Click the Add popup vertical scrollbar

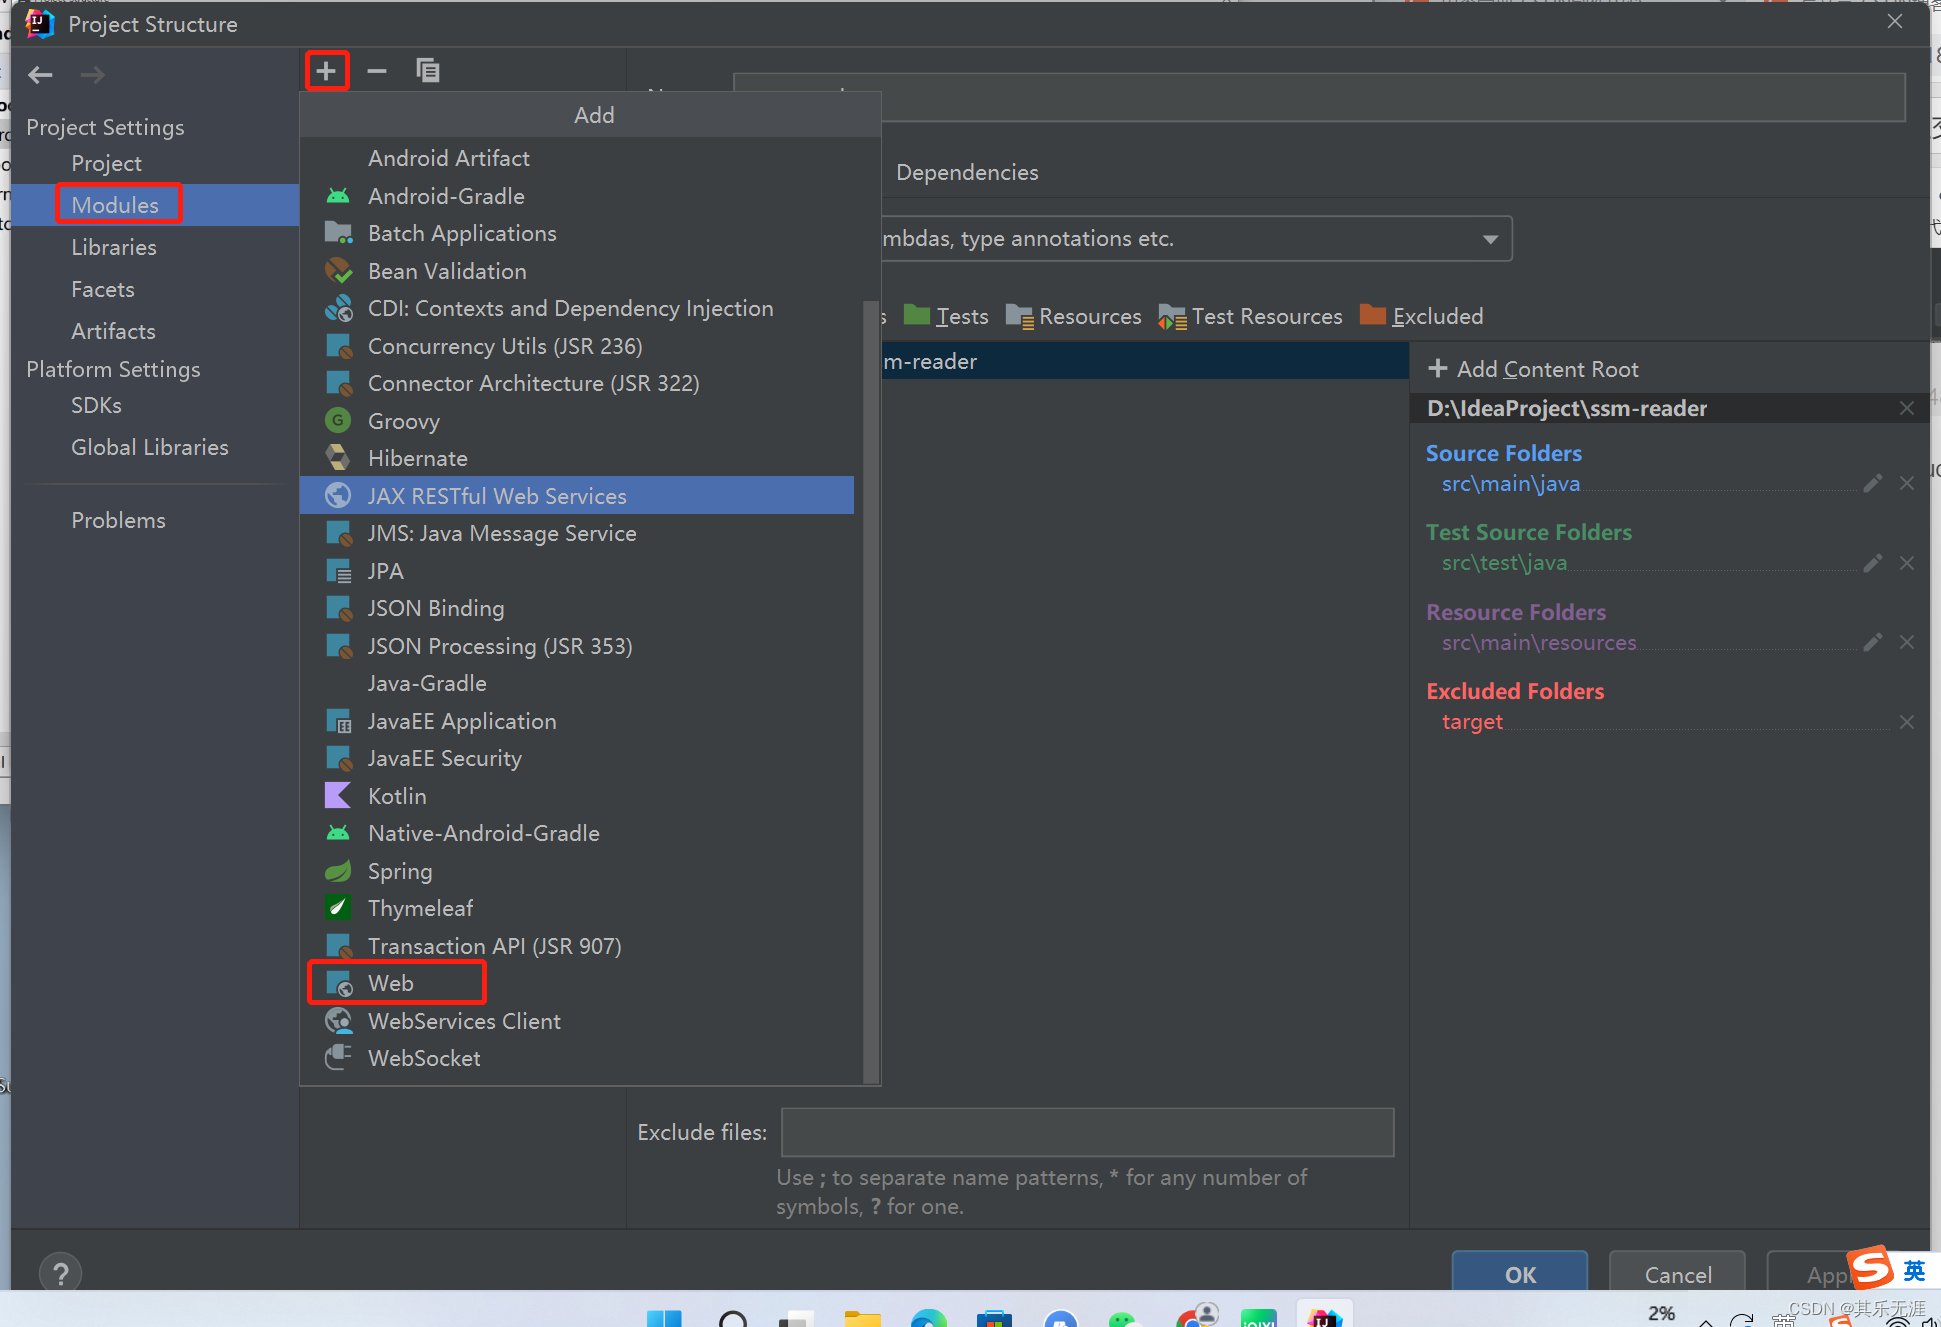(x=870, y=690)
